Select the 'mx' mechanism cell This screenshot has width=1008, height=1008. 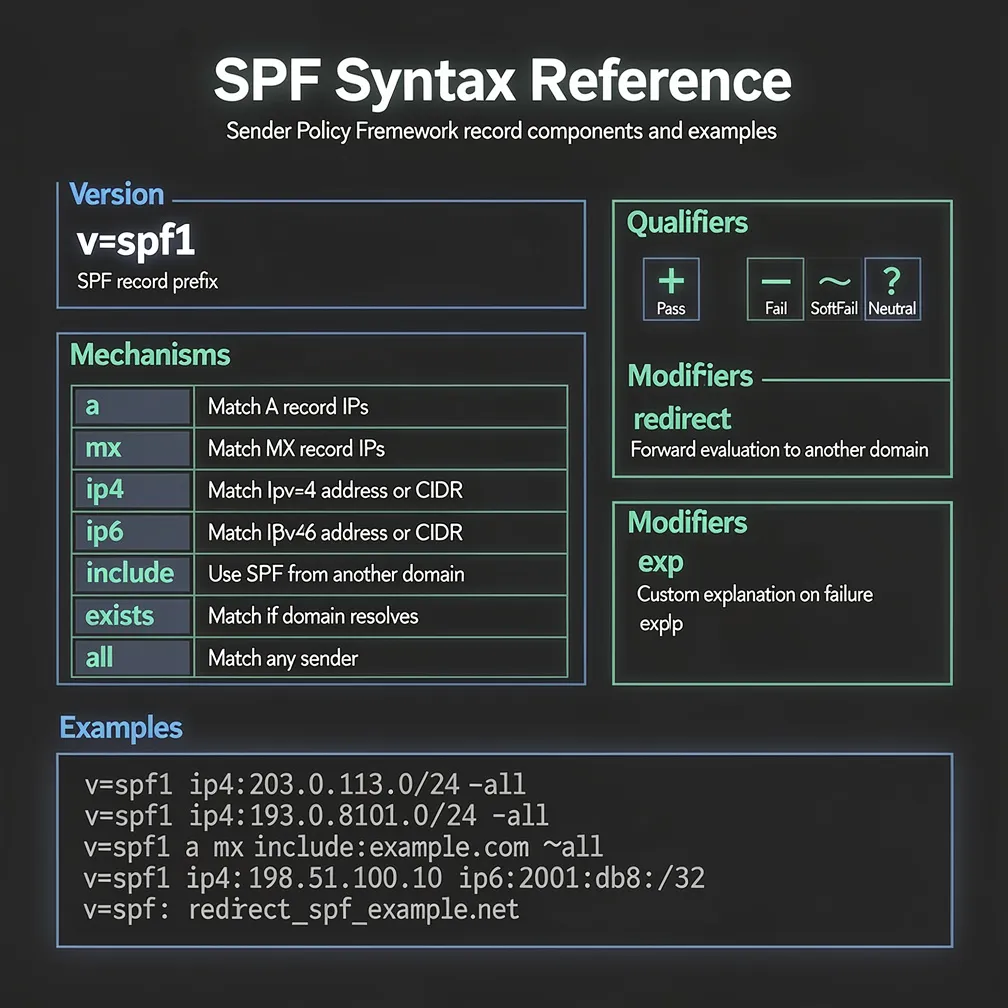132,448
